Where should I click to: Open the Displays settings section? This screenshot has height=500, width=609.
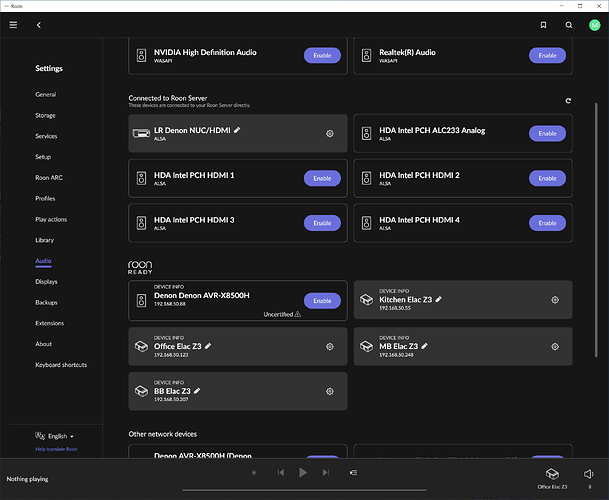pos(46,282)
